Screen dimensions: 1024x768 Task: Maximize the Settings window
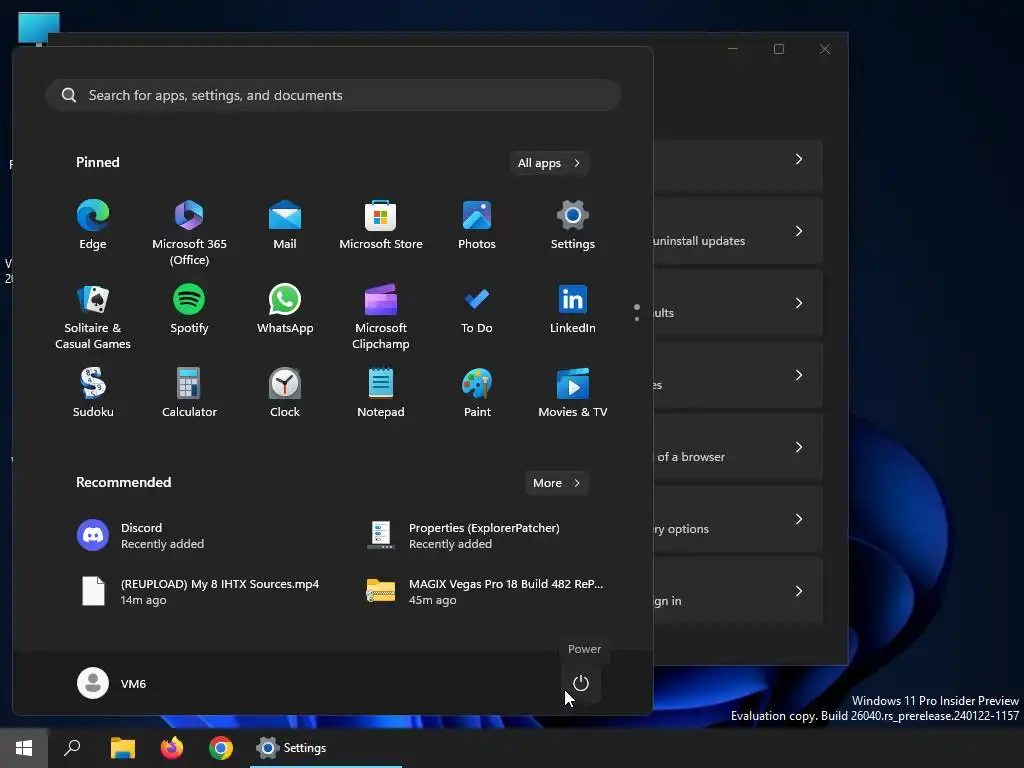pos(778,49)
